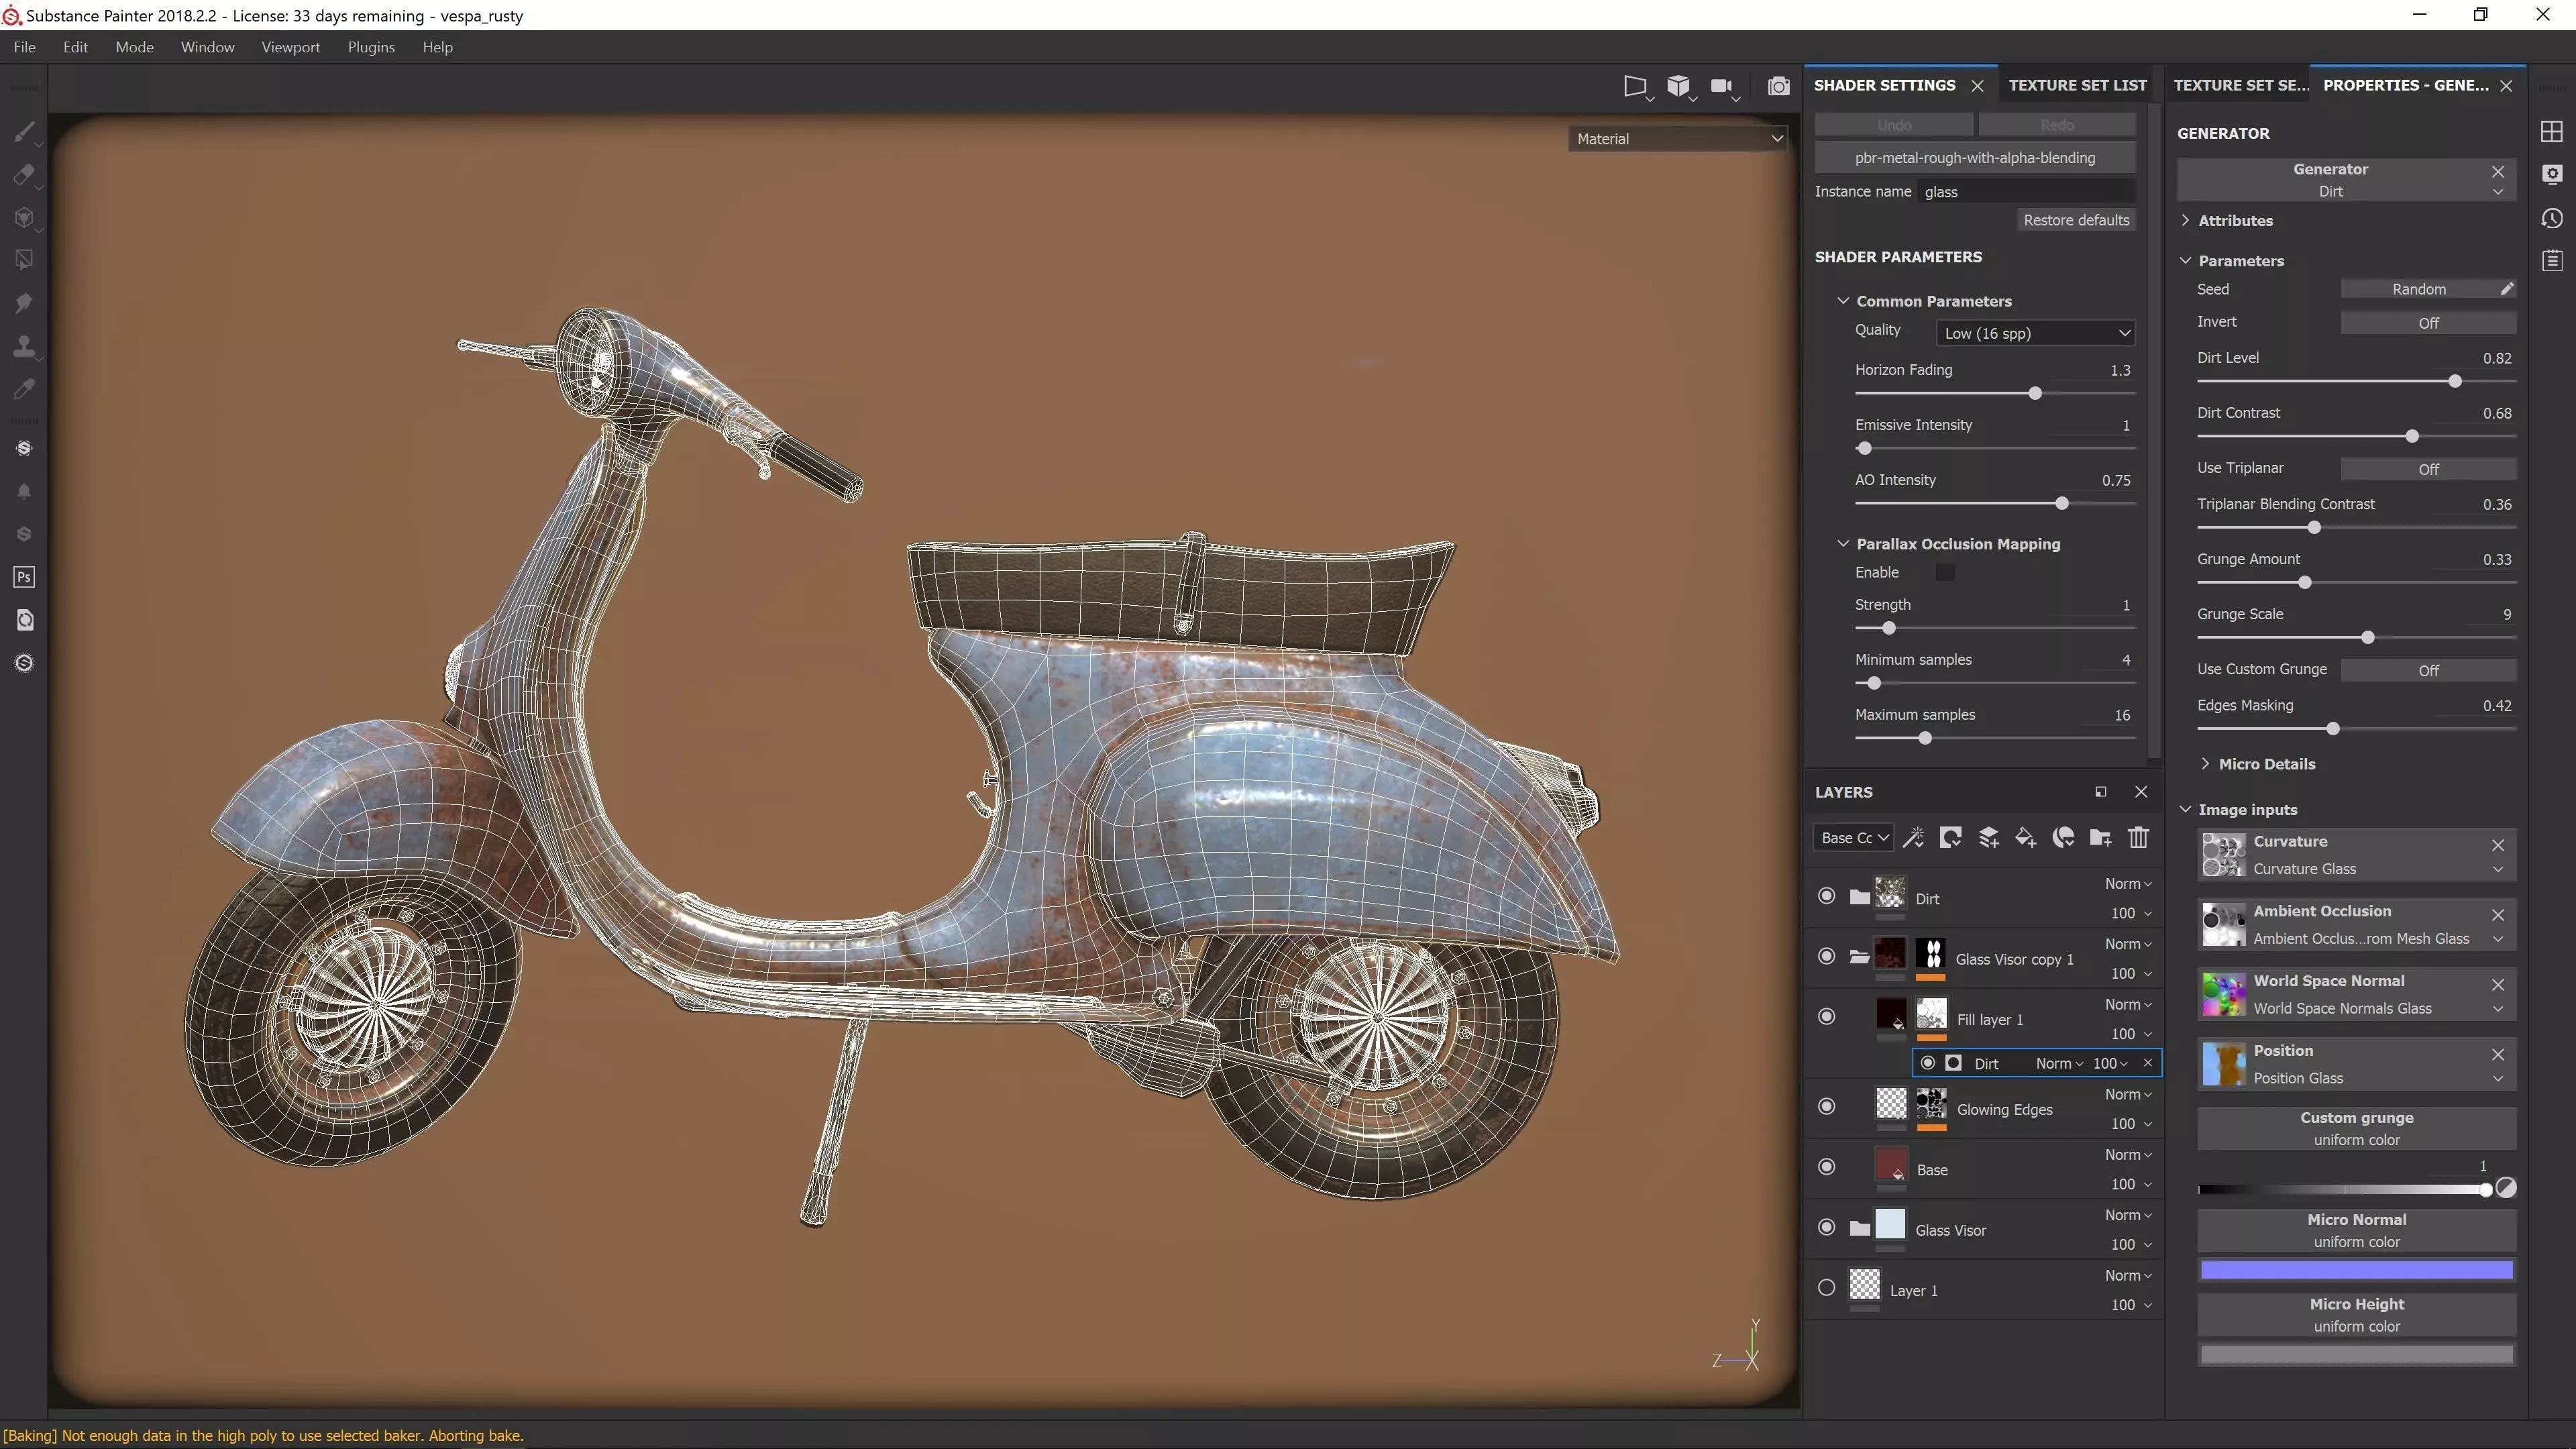Show the hidden Layer 1

1826,1287
